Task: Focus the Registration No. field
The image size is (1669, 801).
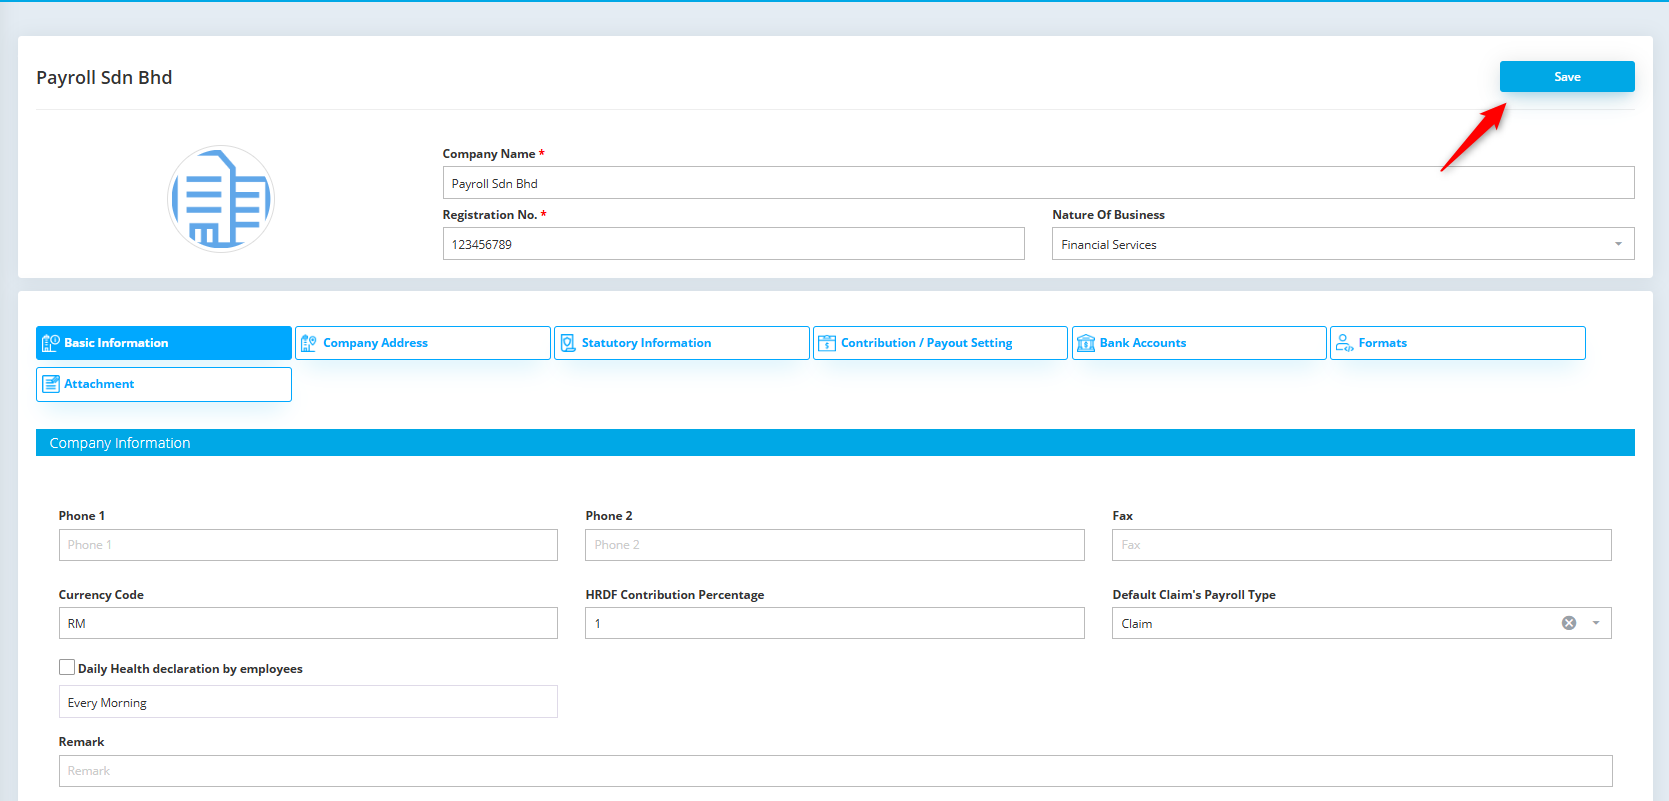Action: pyautogui.click(x=734, y=244)
